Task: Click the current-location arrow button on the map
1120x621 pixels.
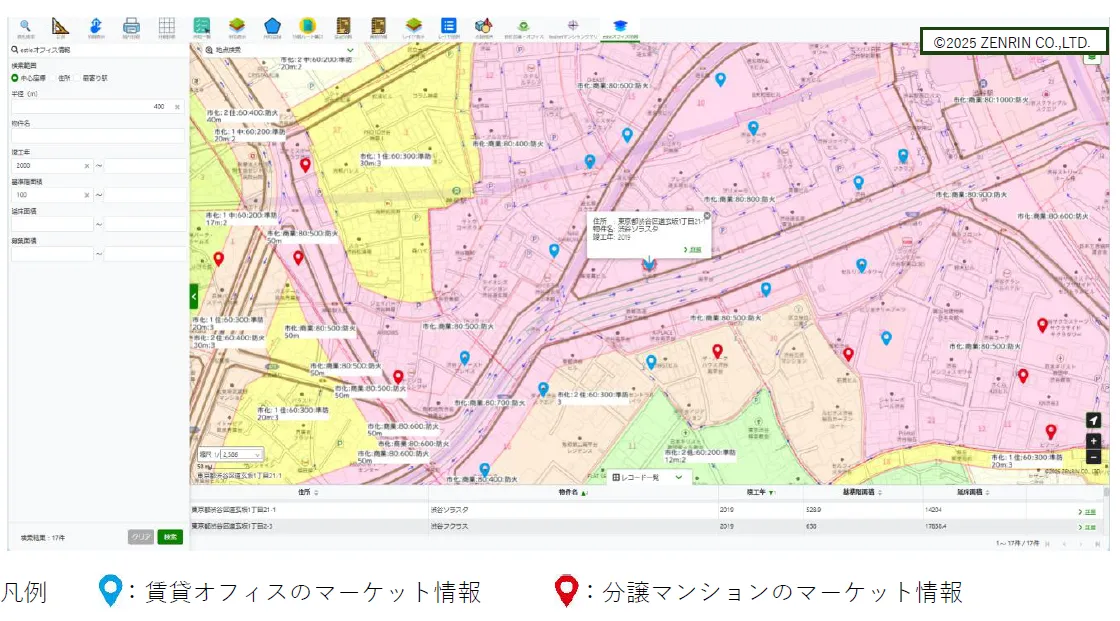Action: coord(1093,420)
